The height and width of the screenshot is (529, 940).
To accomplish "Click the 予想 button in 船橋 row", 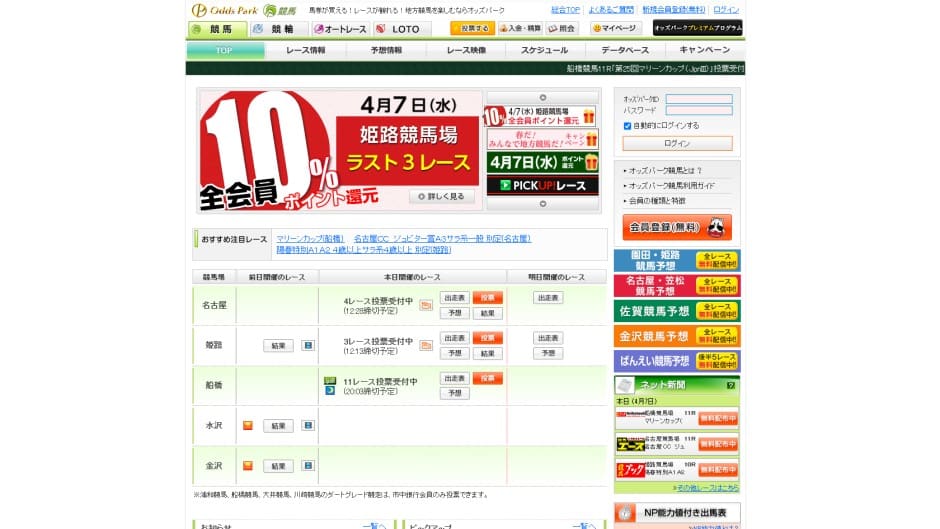I will pyautogui.click(x=454, y=393).
